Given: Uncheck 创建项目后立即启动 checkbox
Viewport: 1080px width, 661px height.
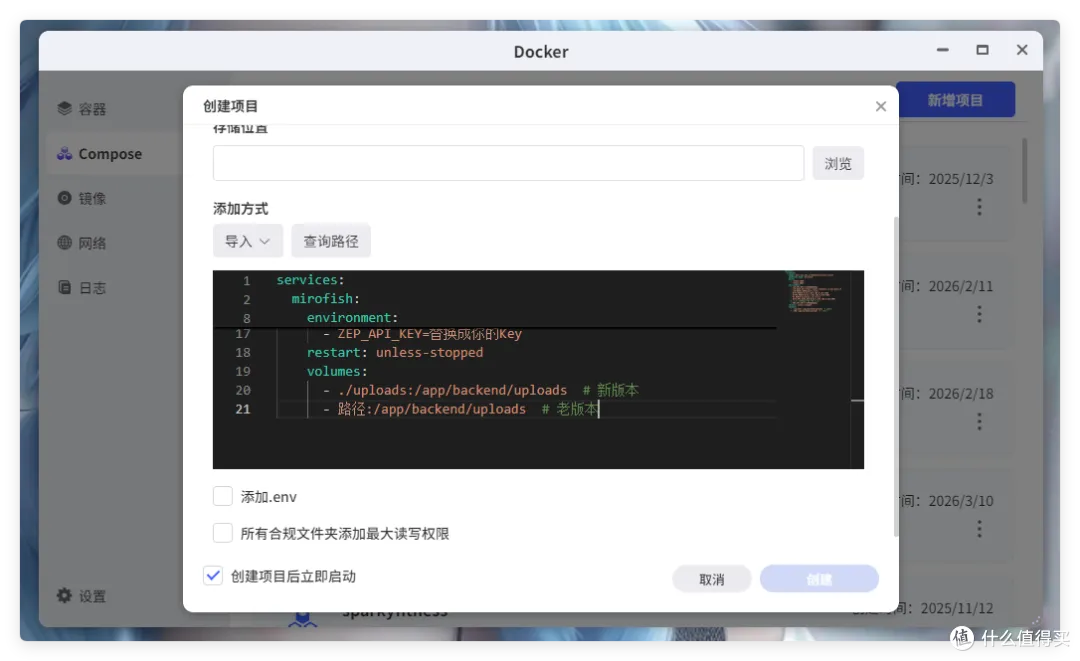Looking at the screenshot, I should point(214,576).
